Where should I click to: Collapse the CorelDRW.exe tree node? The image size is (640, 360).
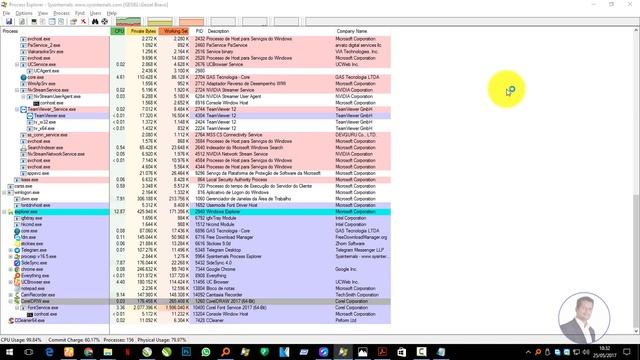click(11, 301)
